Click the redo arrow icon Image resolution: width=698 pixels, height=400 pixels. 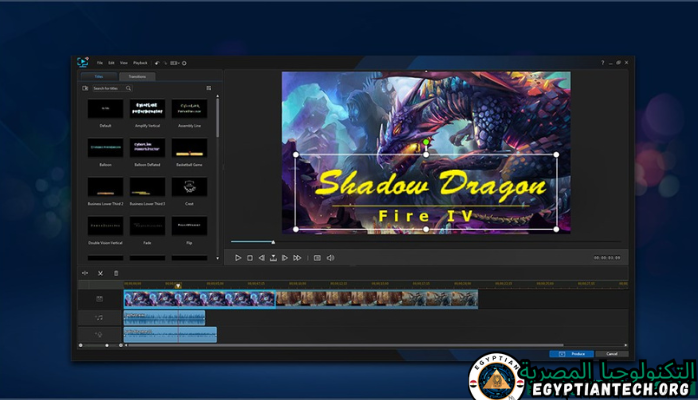[x=165, y=63]
